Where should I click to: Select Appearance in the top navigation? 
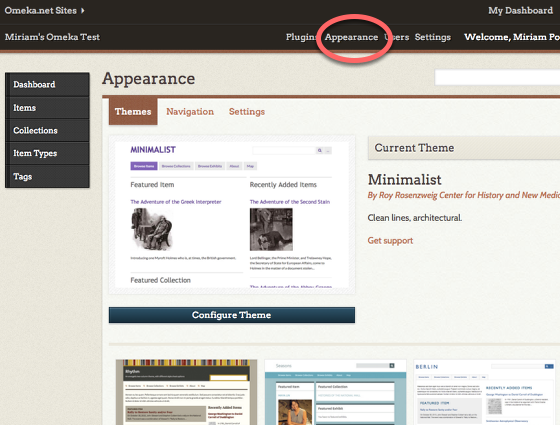[351, 37]
